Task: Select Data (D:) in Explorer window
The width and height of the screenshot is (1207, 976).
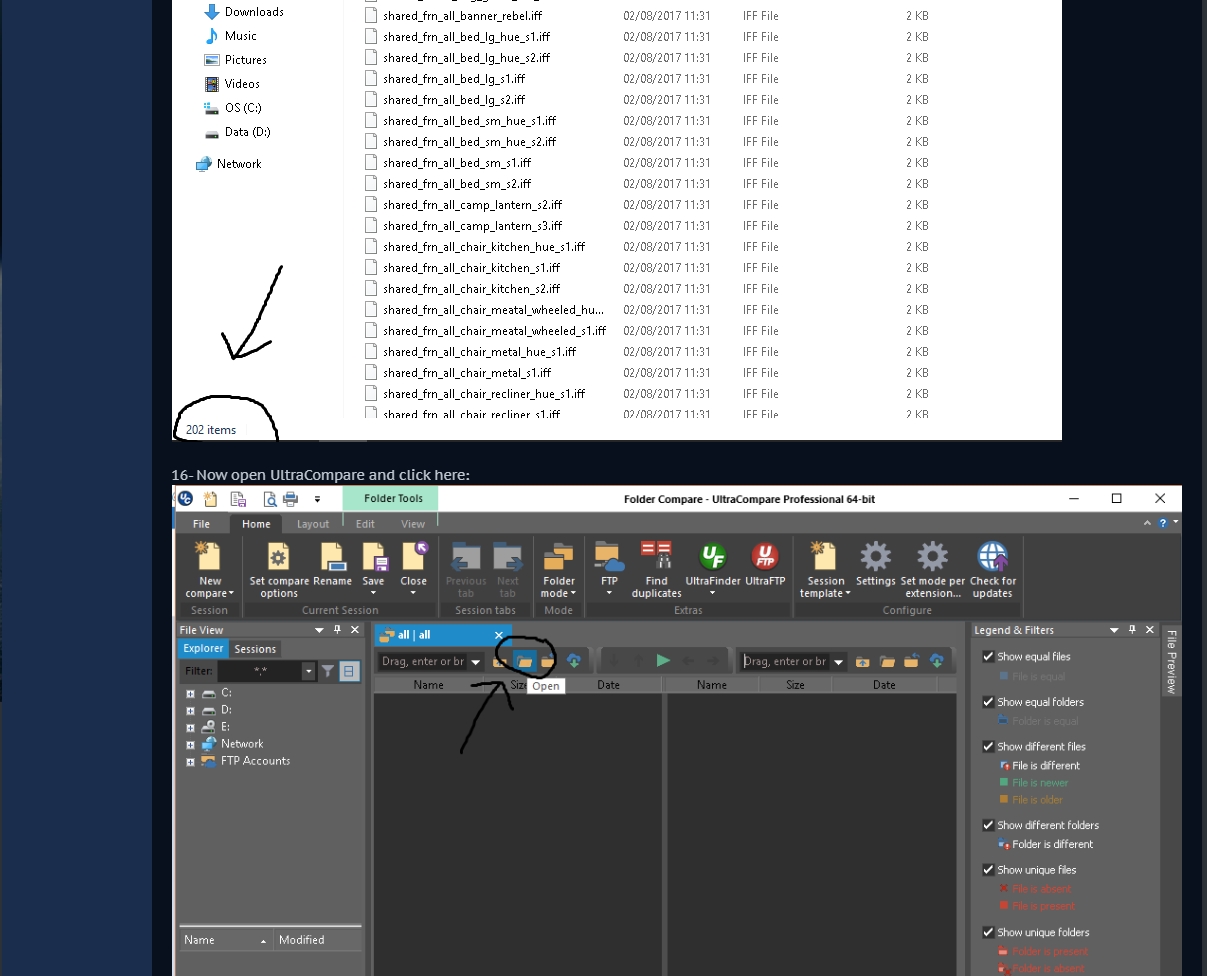Action: [x=237, y=132]
